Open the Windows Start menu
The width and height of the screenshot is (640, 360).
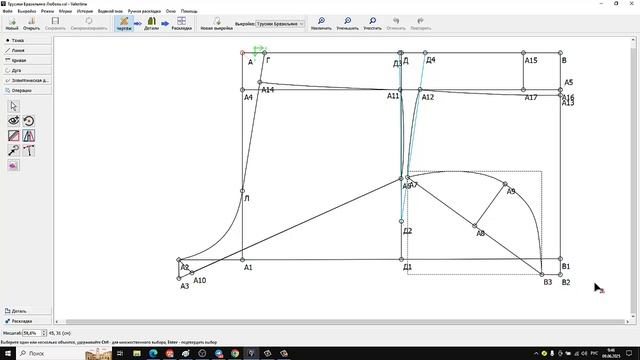(x=8, y=353)
